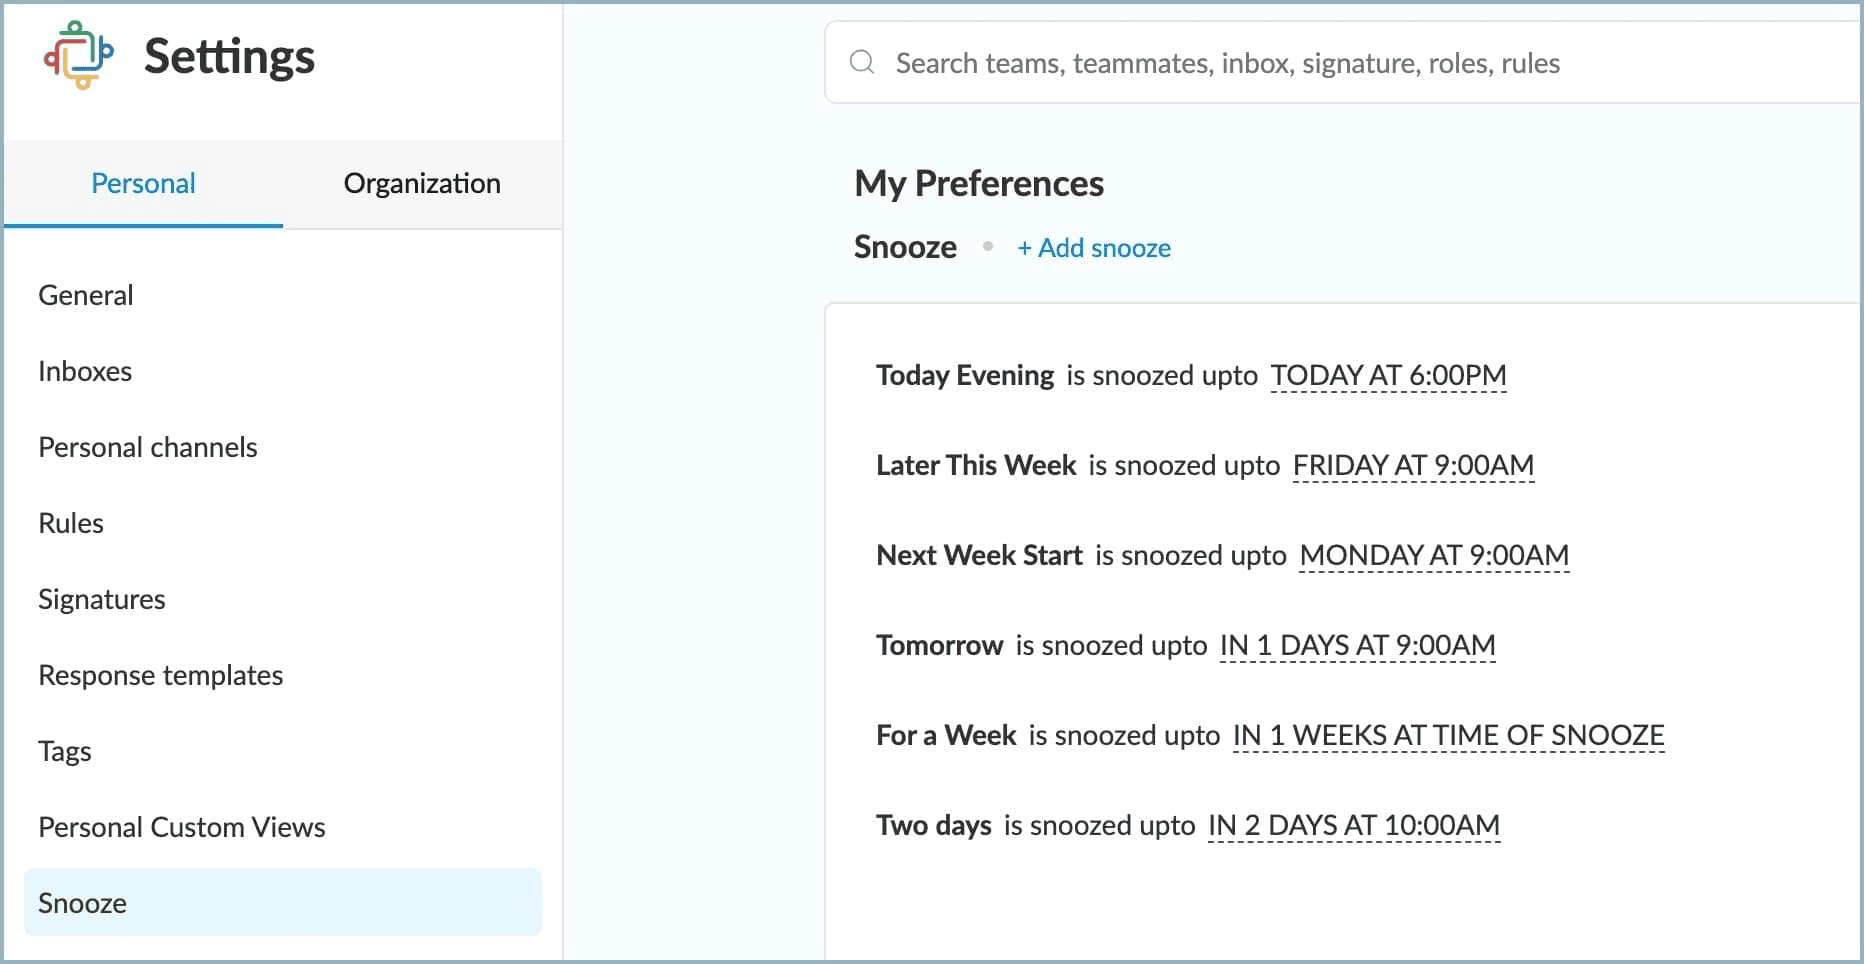Open Personal Custom Views

click(x=182, y=827)
